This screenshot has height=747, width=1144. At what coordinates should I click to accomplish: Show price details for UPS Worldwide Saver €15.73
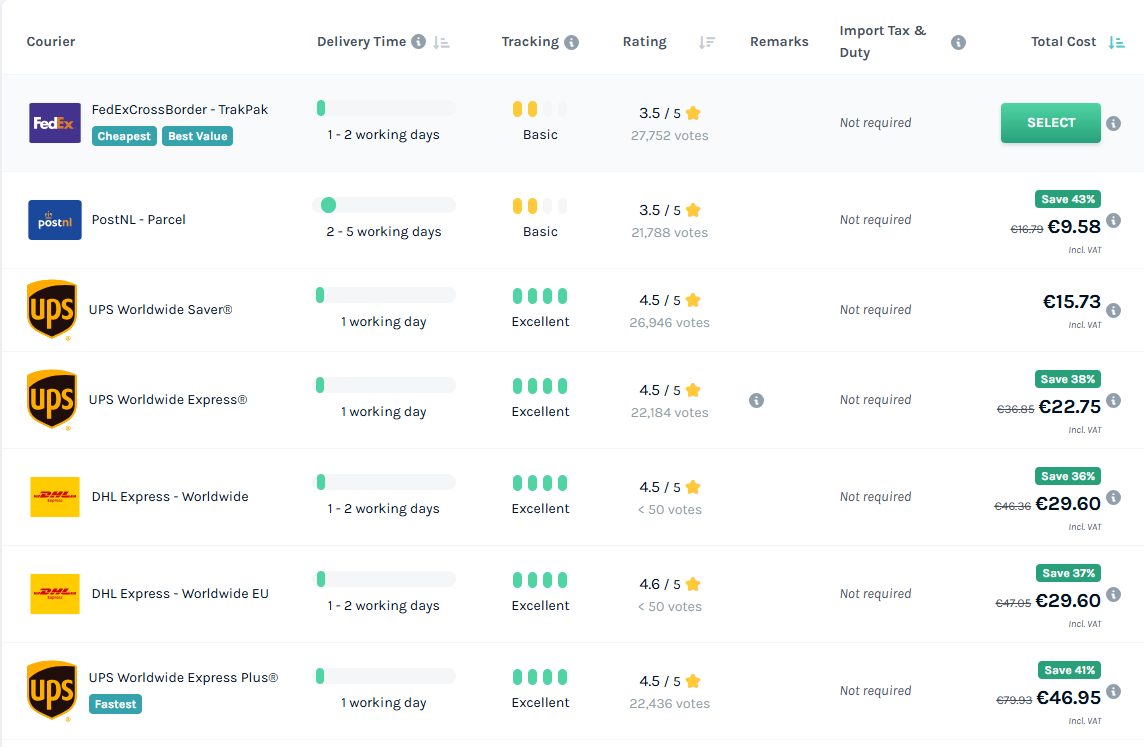[x=1113, y=310]
